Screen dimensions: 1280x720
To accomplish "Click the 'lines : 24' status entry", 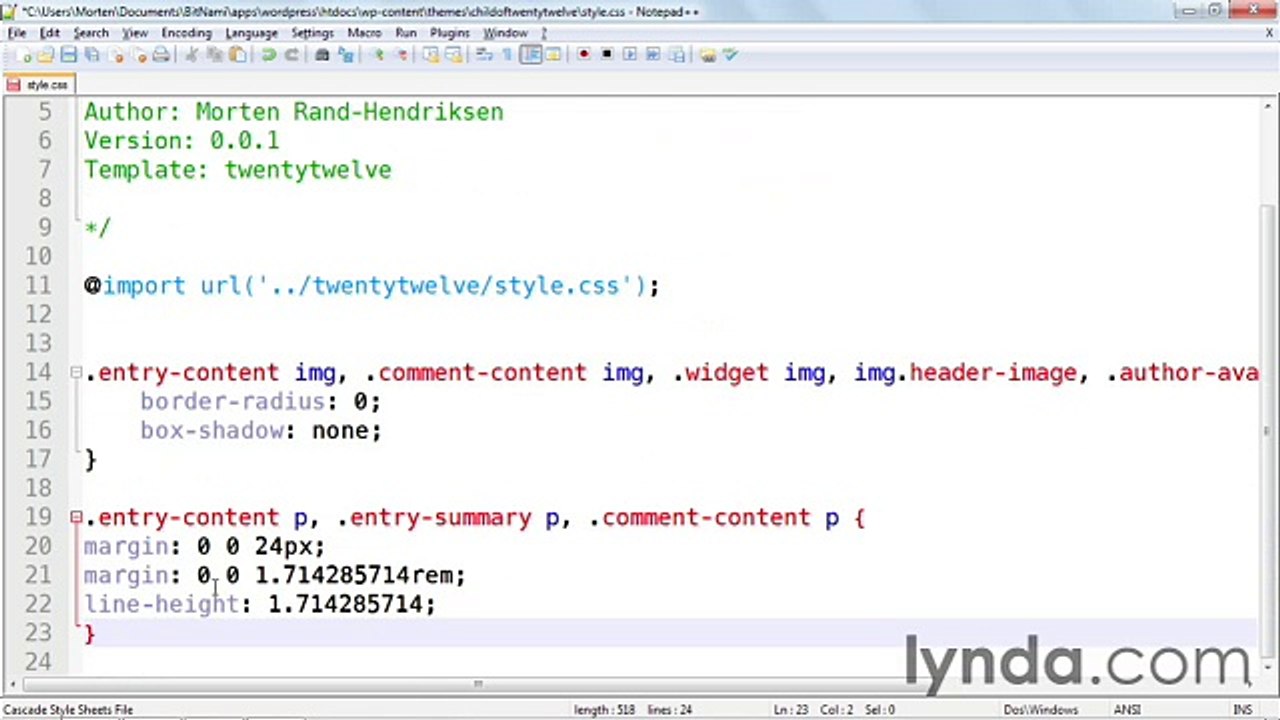I will (x=671, y=710).
